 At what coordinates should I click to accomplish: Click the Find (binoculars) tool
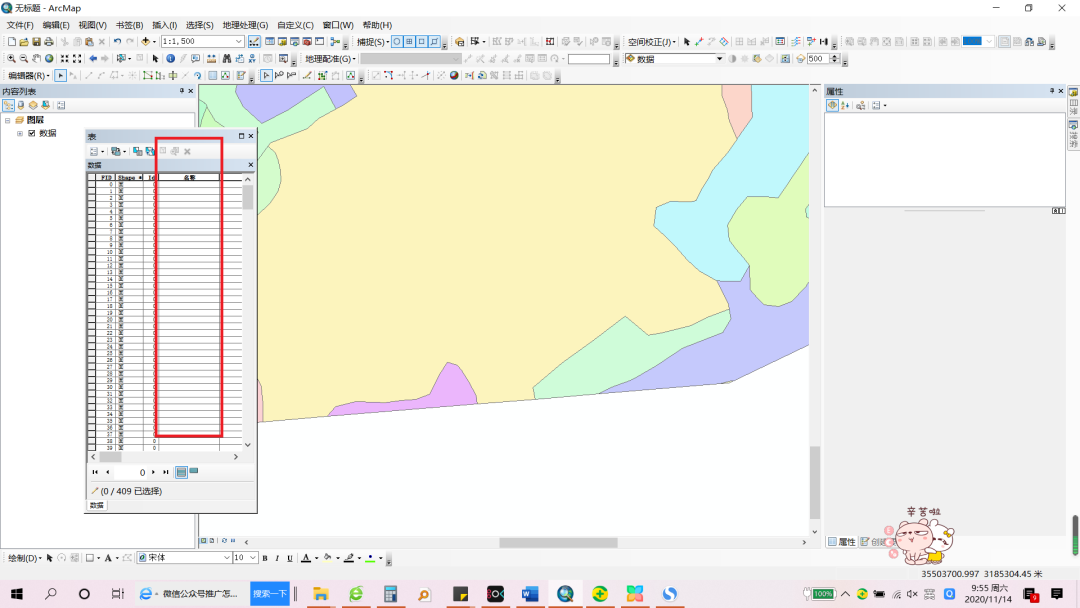(x=226, y=58)
